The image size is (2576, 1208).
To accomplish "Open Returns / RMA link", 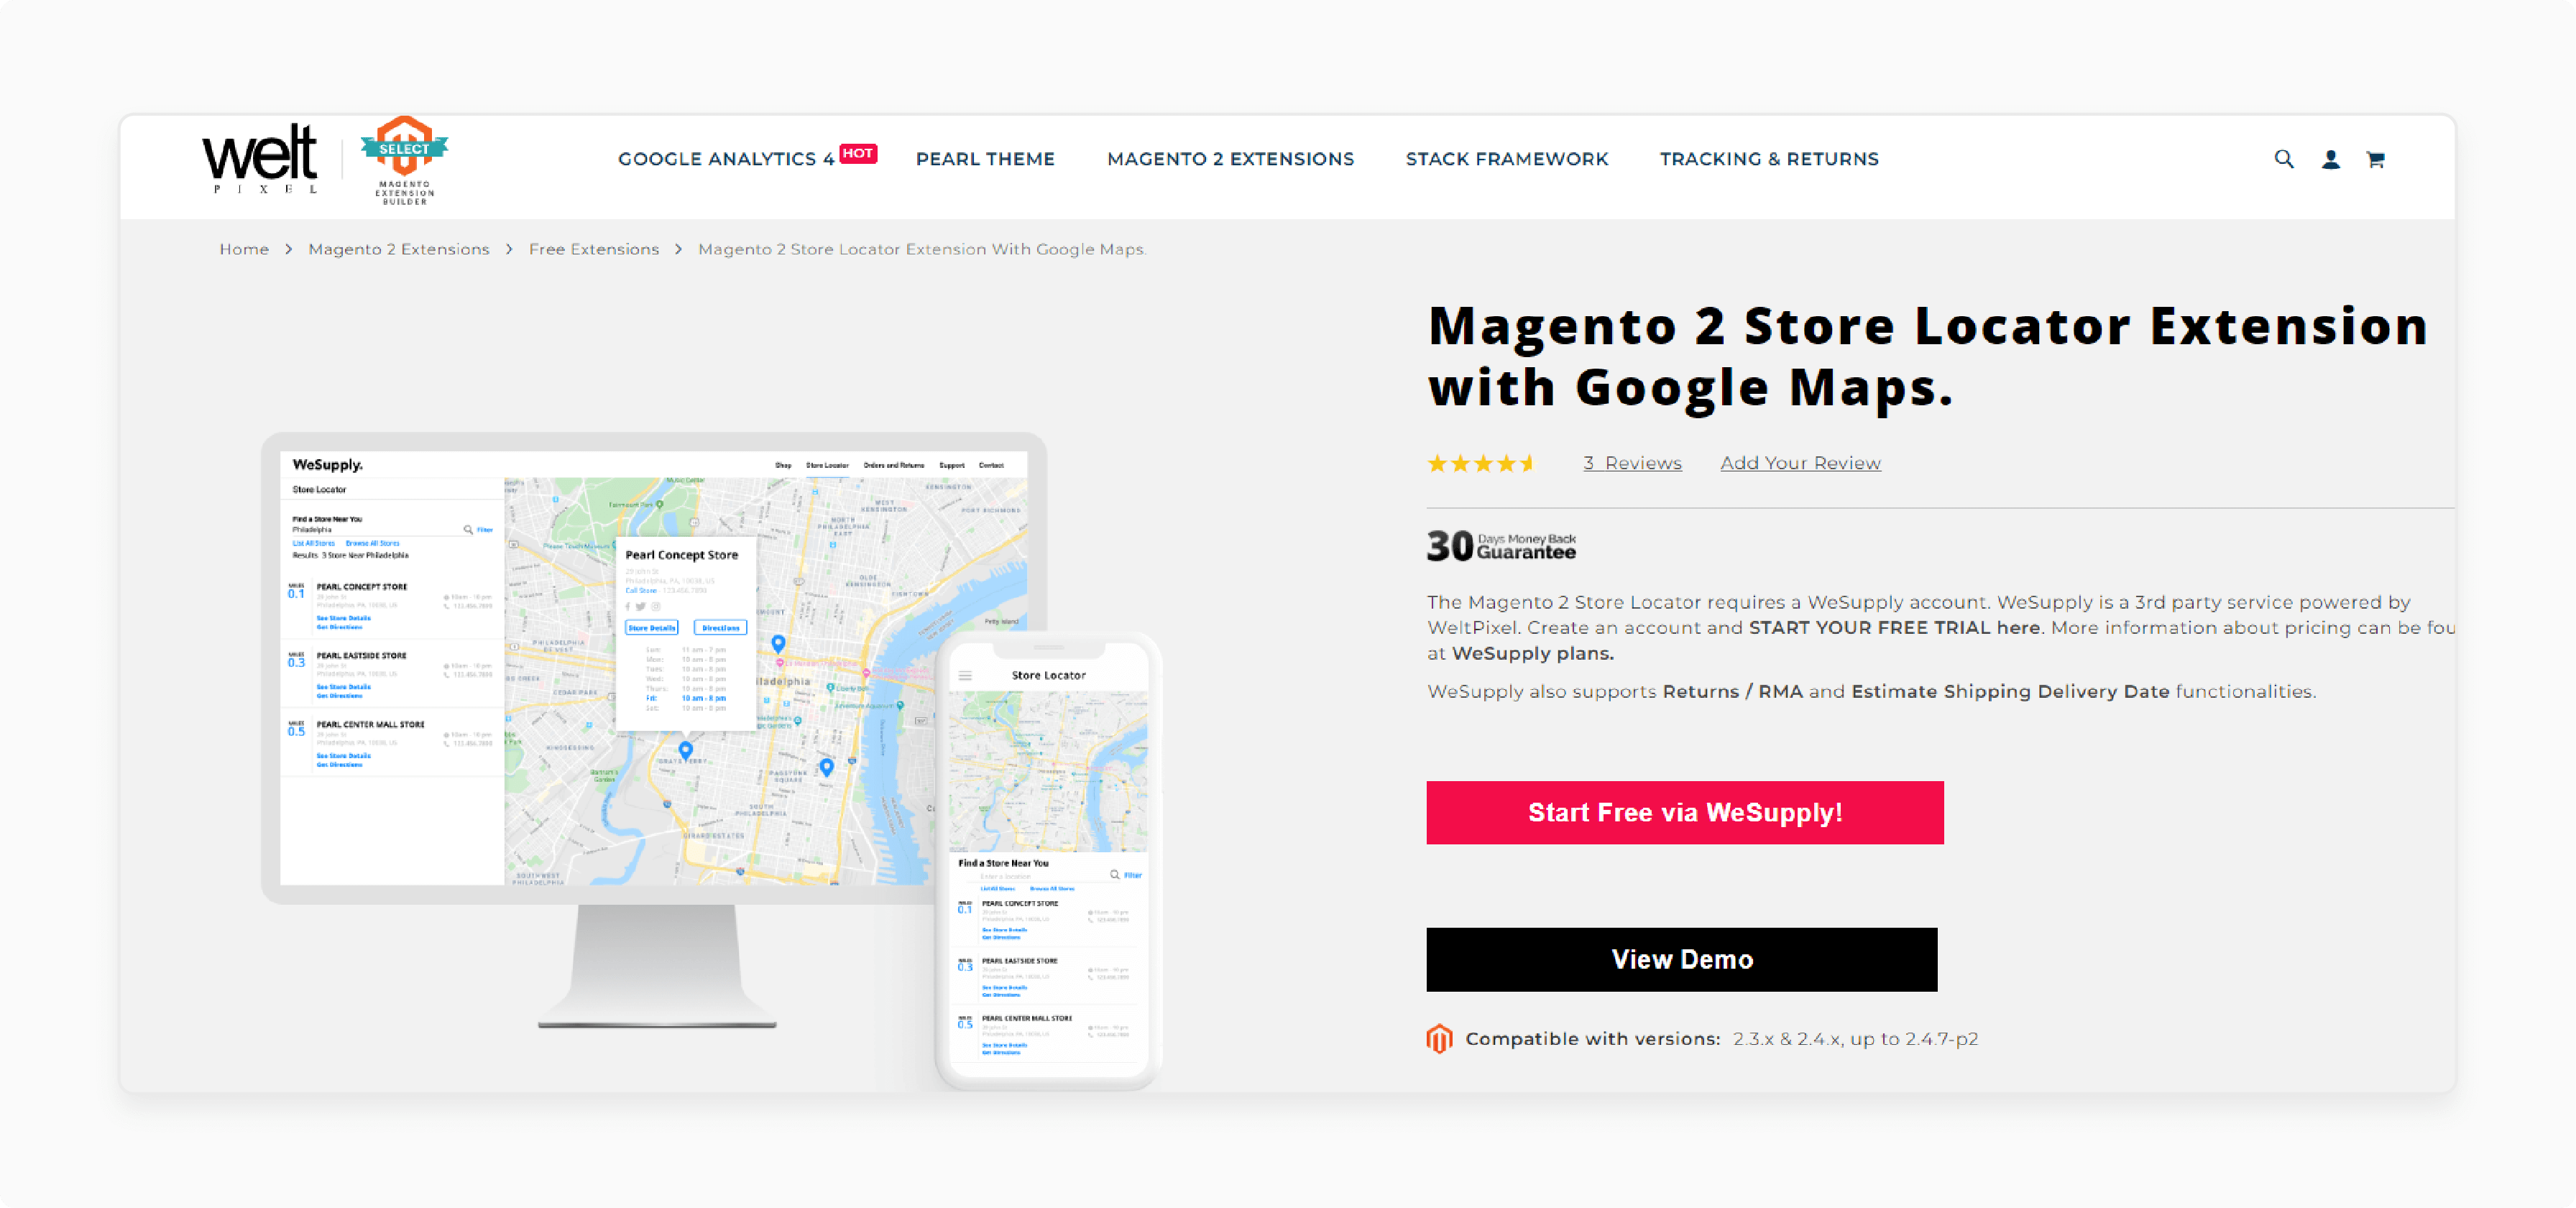I will click(x=1732, y=691).
